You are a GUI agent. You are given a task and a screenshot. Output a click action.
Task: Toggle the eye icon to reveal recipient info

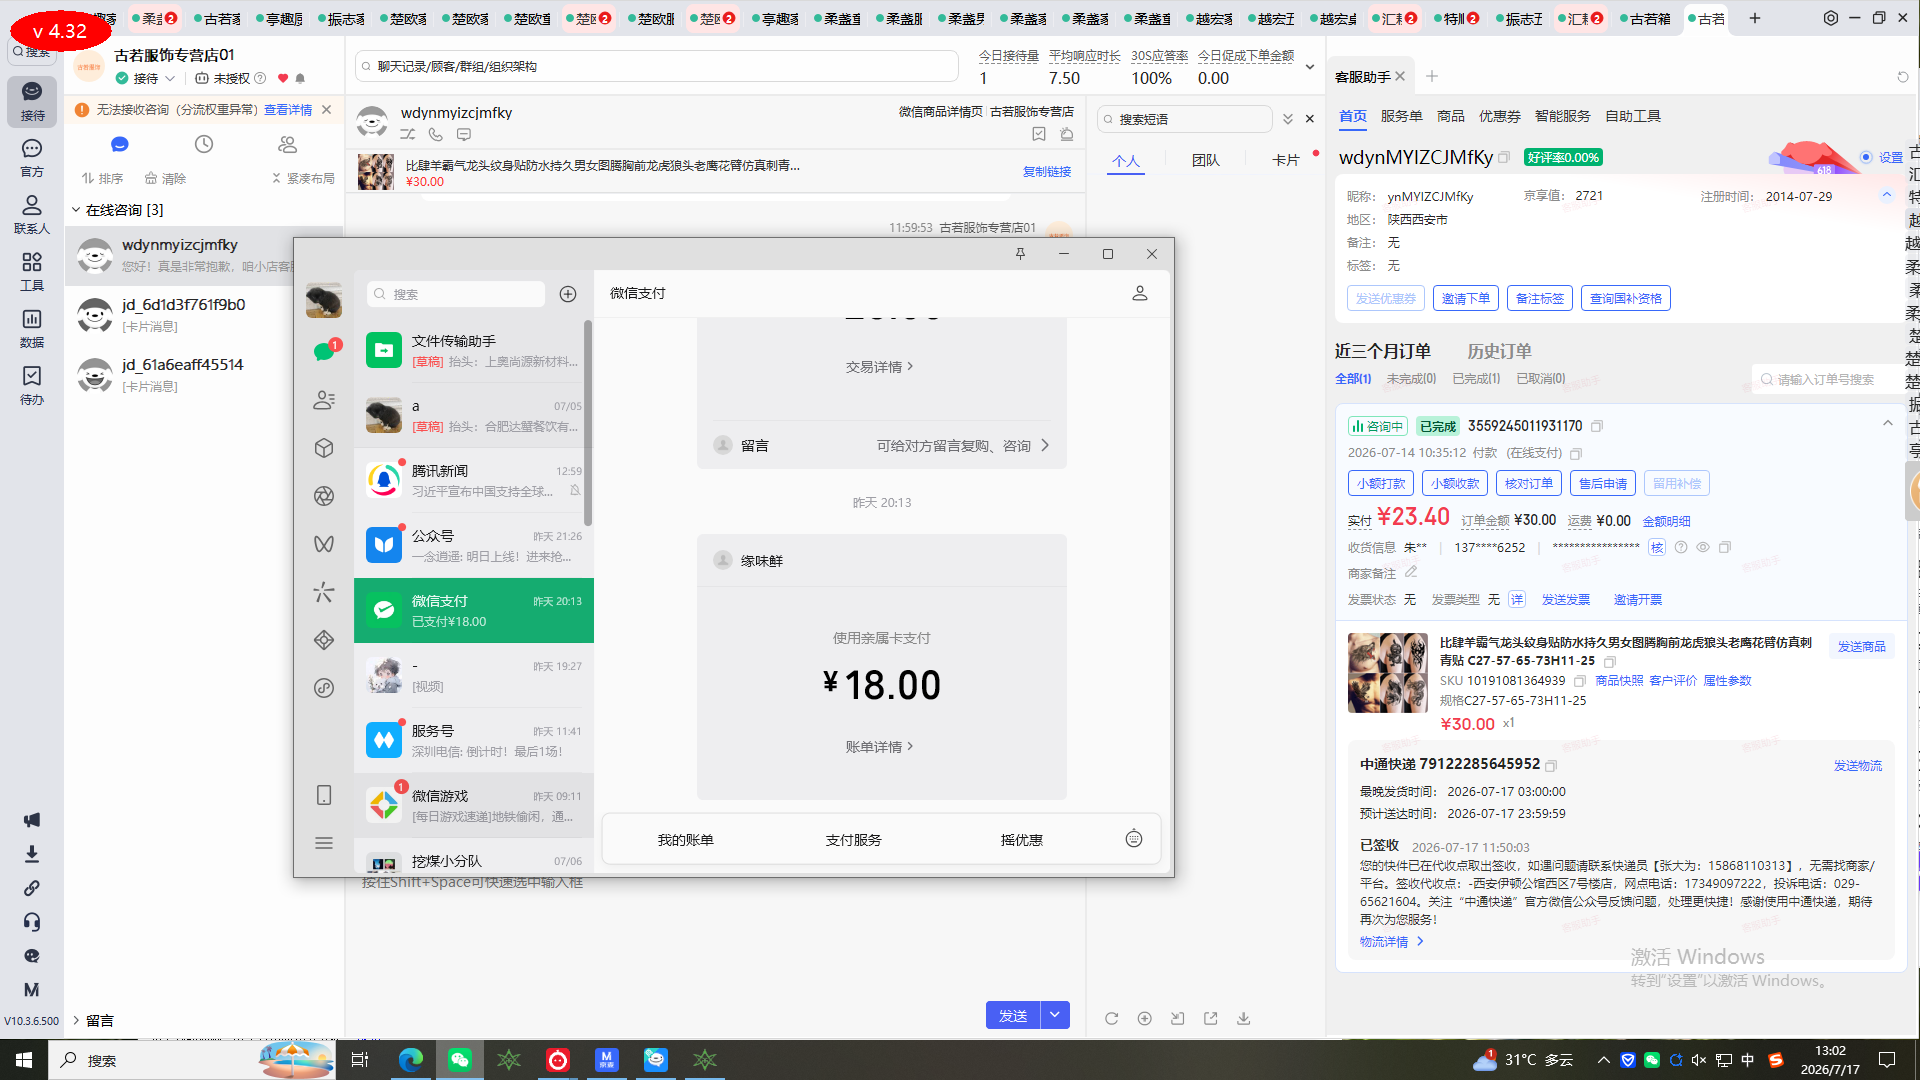pyautogui.click(x=1703, y=547)
